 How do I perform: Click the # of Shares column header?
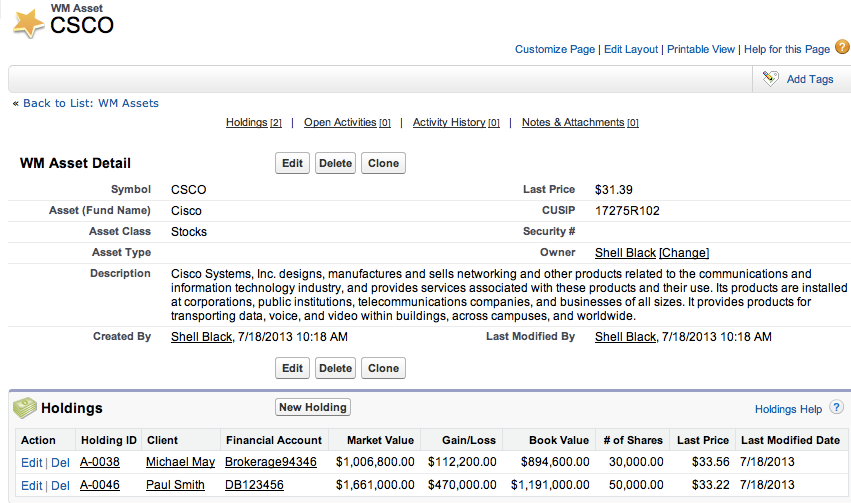633,440
